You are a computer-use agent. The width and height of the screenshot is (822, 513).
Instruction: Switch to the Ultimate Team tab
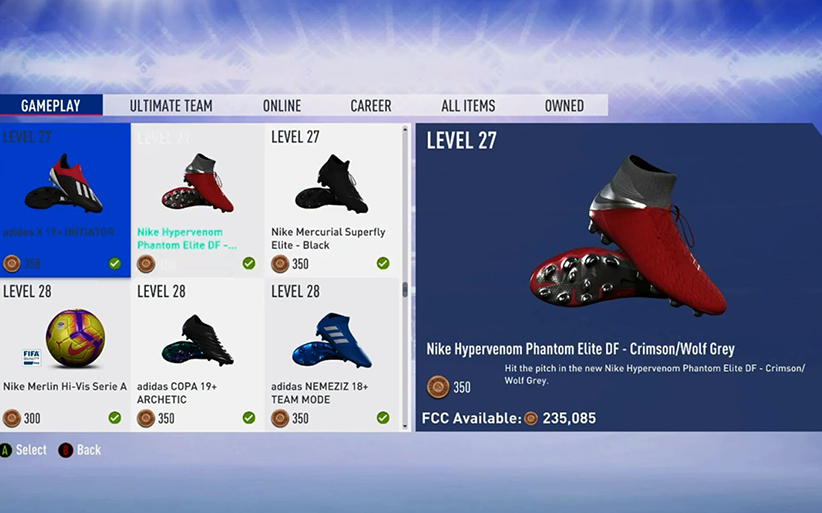pyautogui.click(x=171, y=106)
